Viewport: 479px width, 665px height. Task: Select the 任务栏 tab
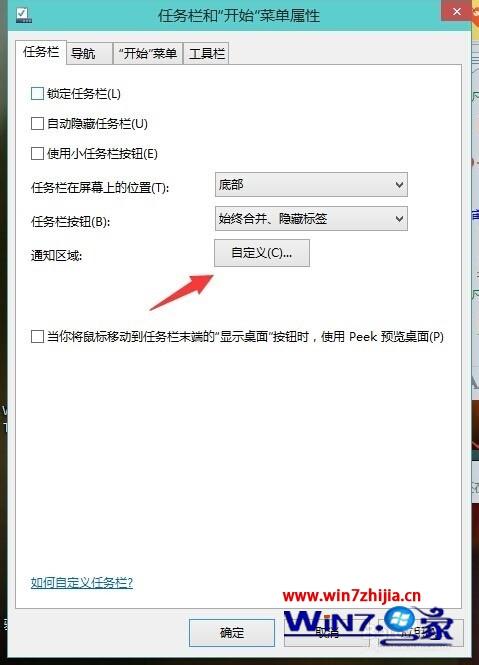pos(41,52)
